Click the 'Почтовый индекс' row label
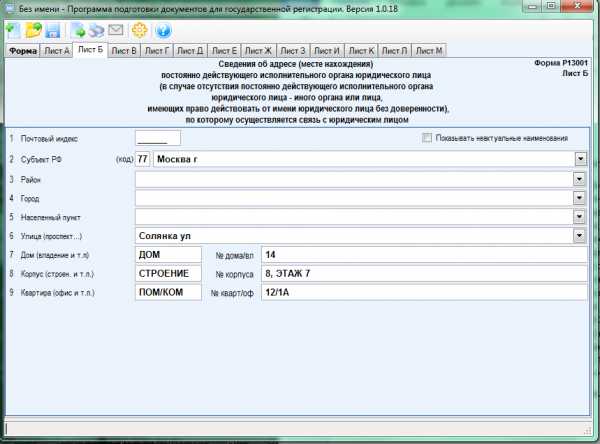 click(x=49, y=139)
